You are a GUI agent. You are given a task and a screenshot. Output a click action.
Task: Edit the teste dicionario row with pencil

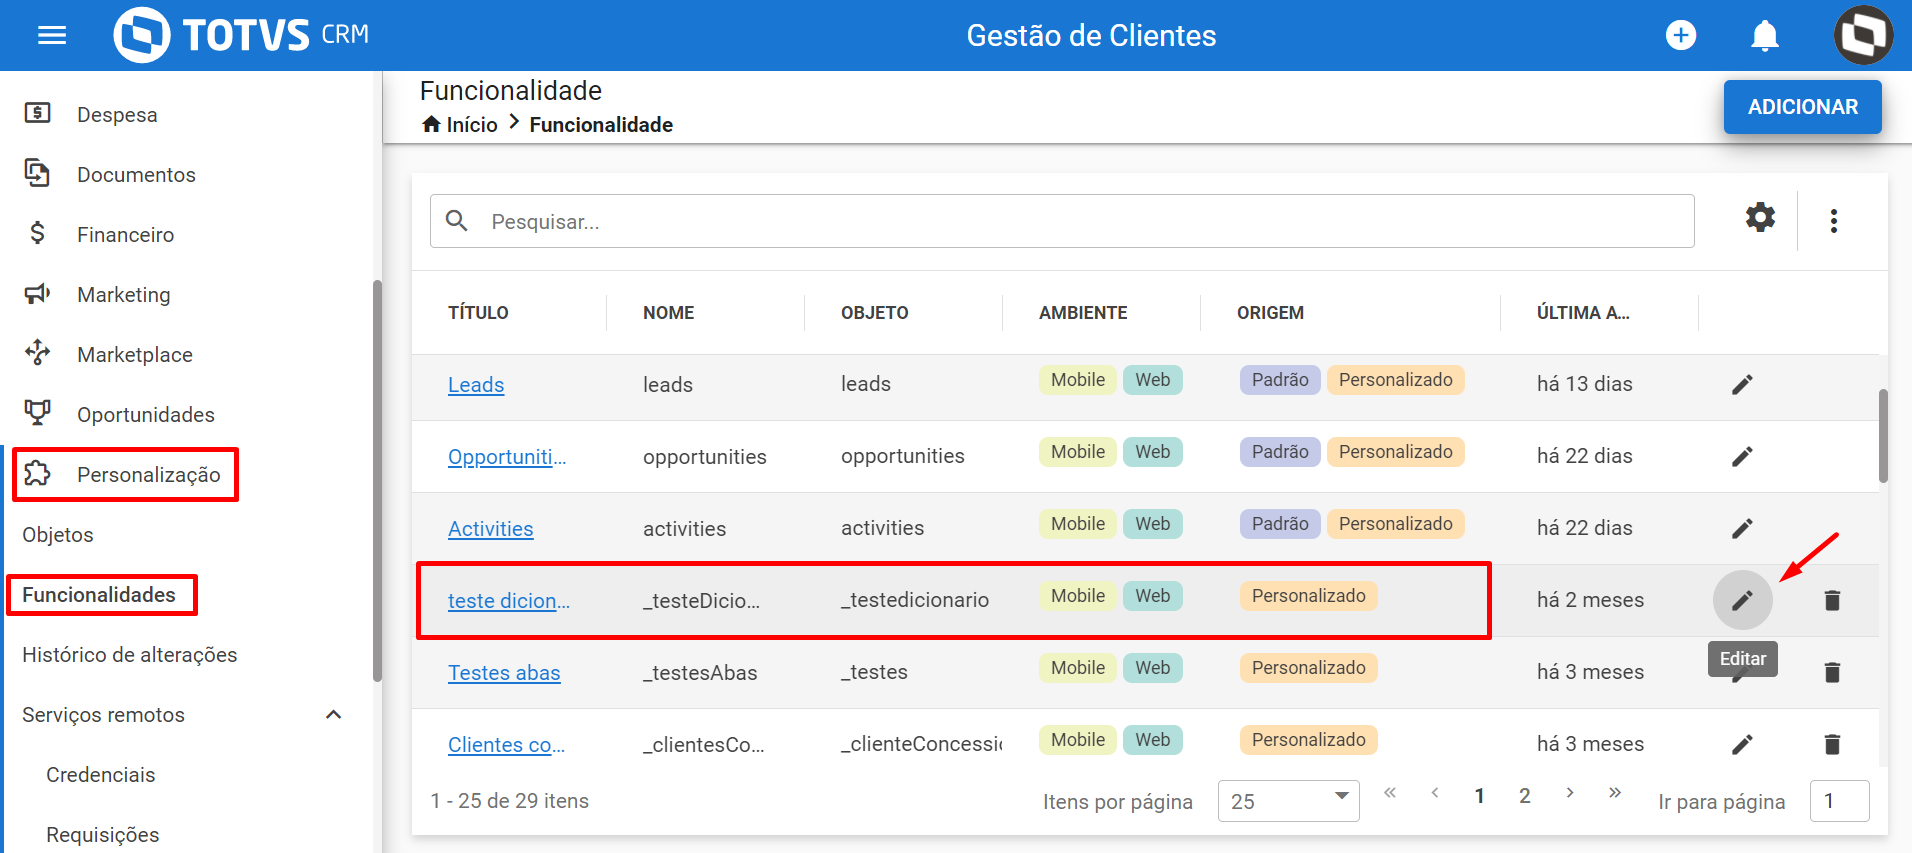[x=1742, y=600]
